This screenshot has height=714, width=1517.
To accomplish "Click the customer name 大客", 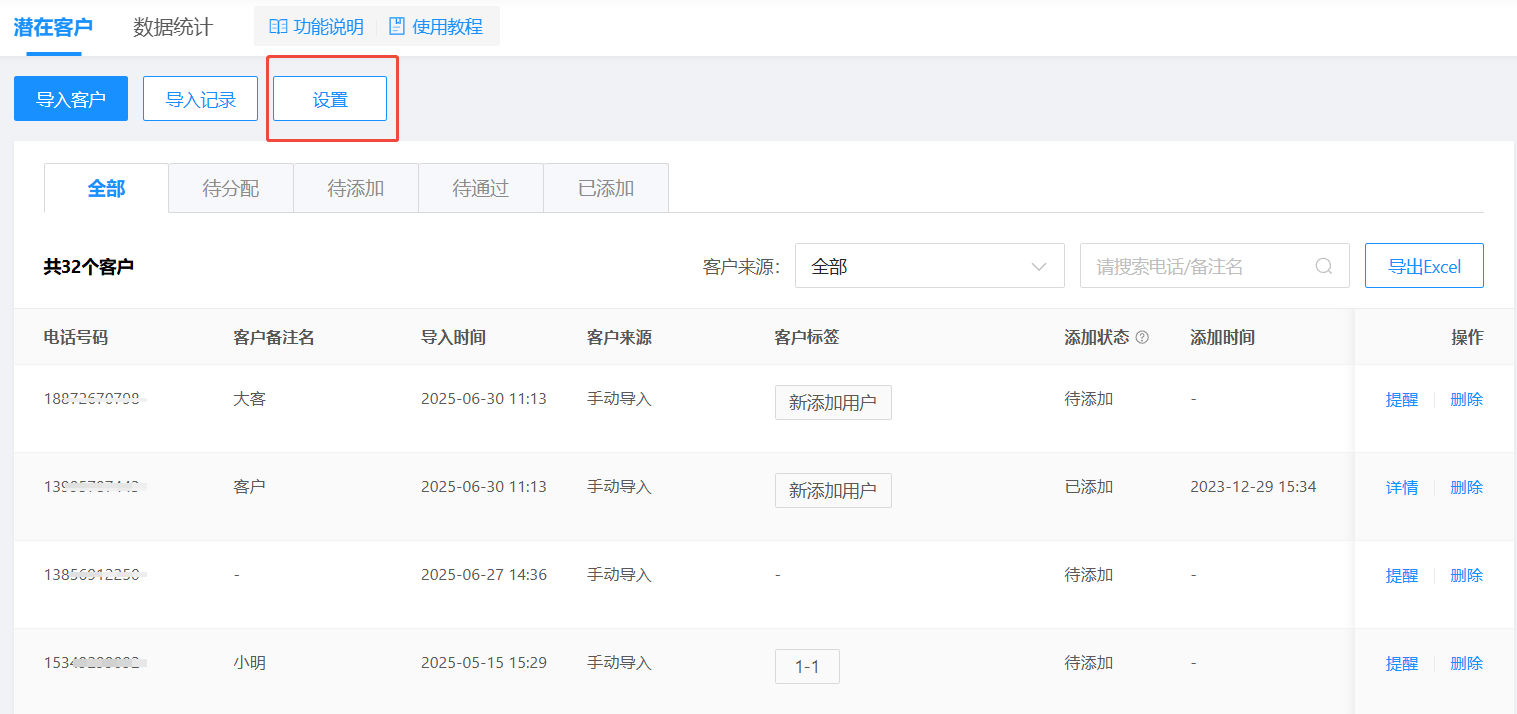I will click(x=250, y=399).
